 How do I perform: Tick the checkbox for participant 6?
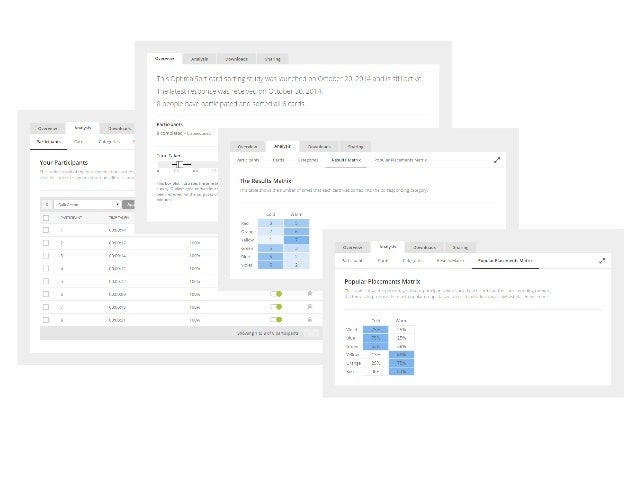pyautogui.click(x=46, y=294)
